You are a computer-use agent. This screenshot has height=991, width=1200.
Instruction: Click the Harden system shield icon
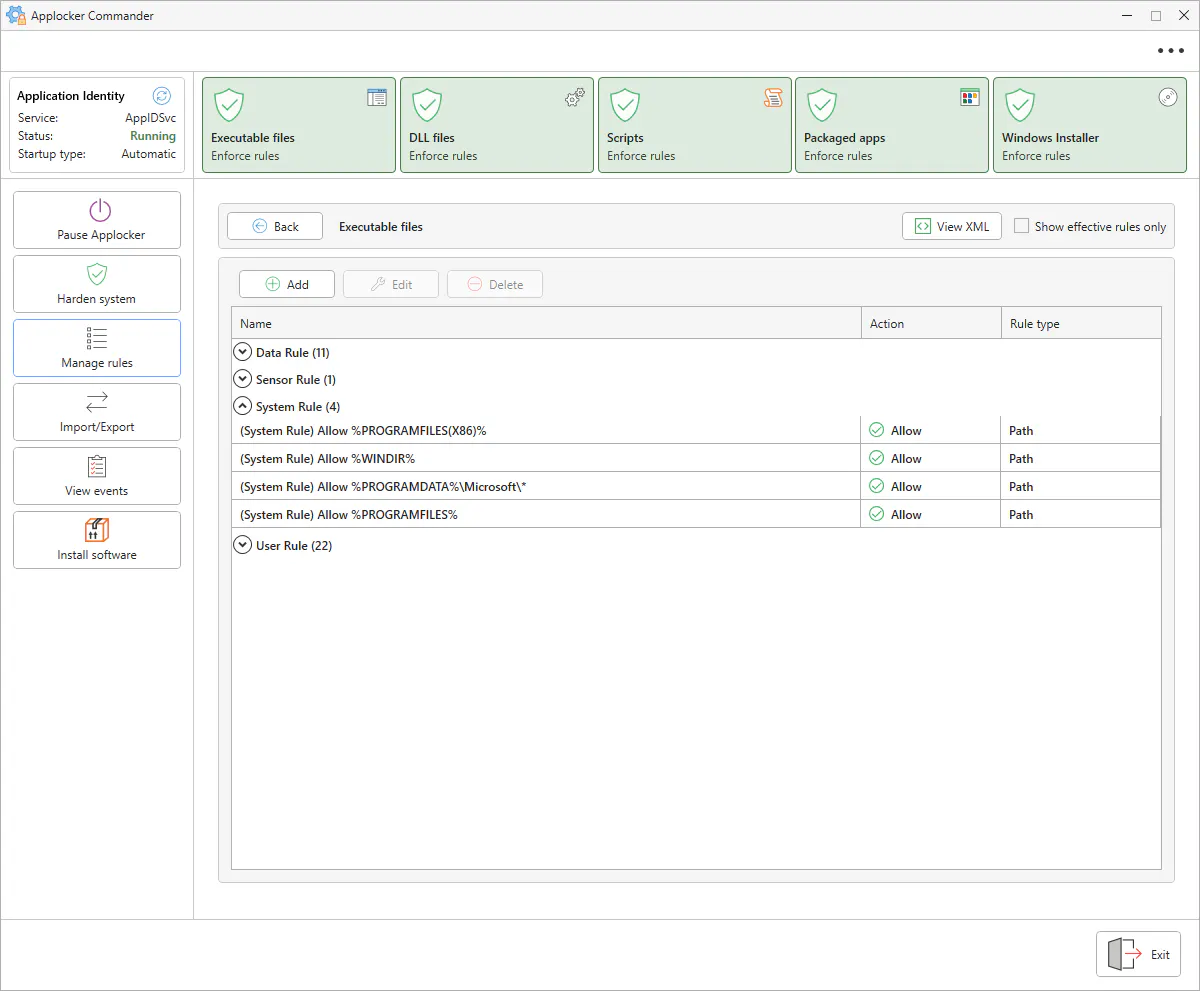click(x=97, y=274)
